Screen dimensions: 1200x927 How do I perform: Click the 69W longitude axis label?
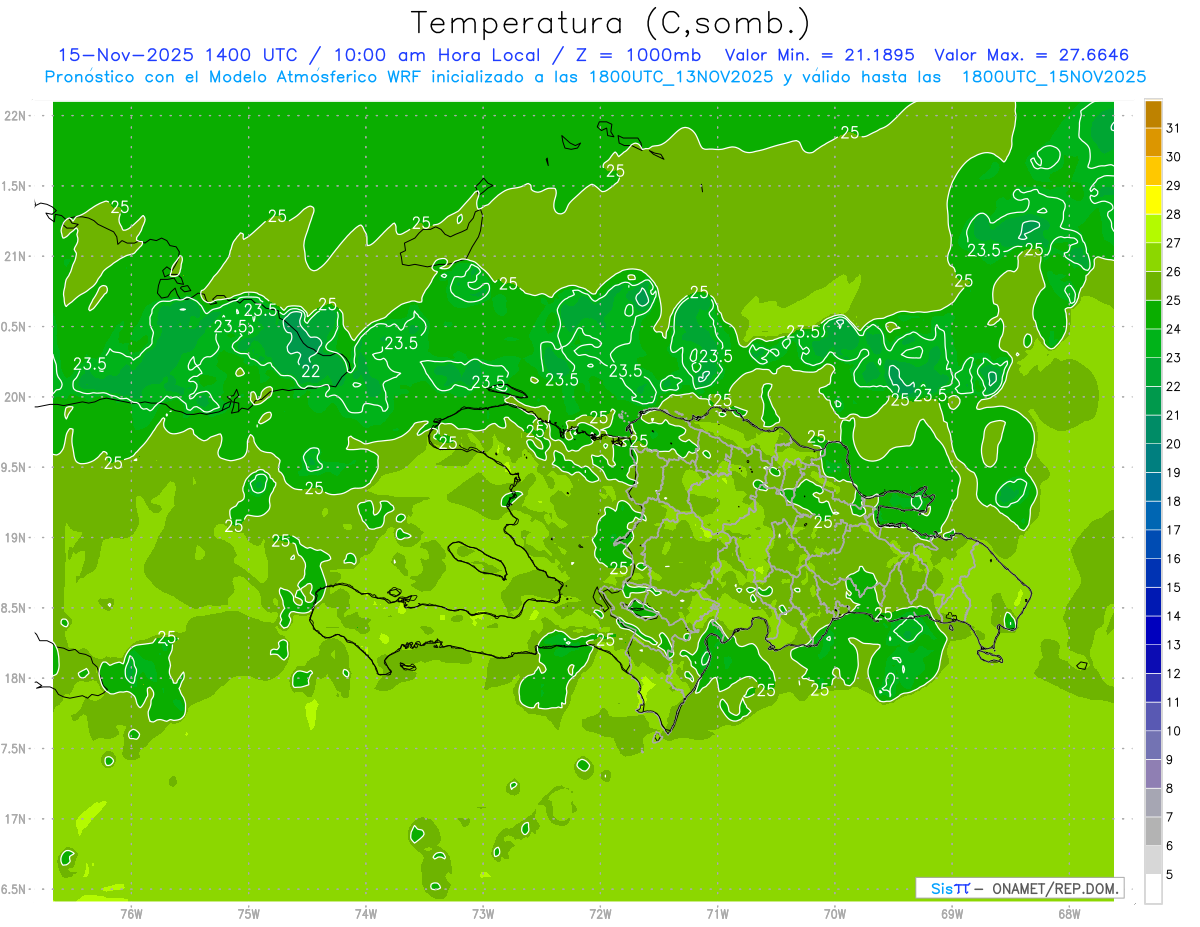coord(952,913)
